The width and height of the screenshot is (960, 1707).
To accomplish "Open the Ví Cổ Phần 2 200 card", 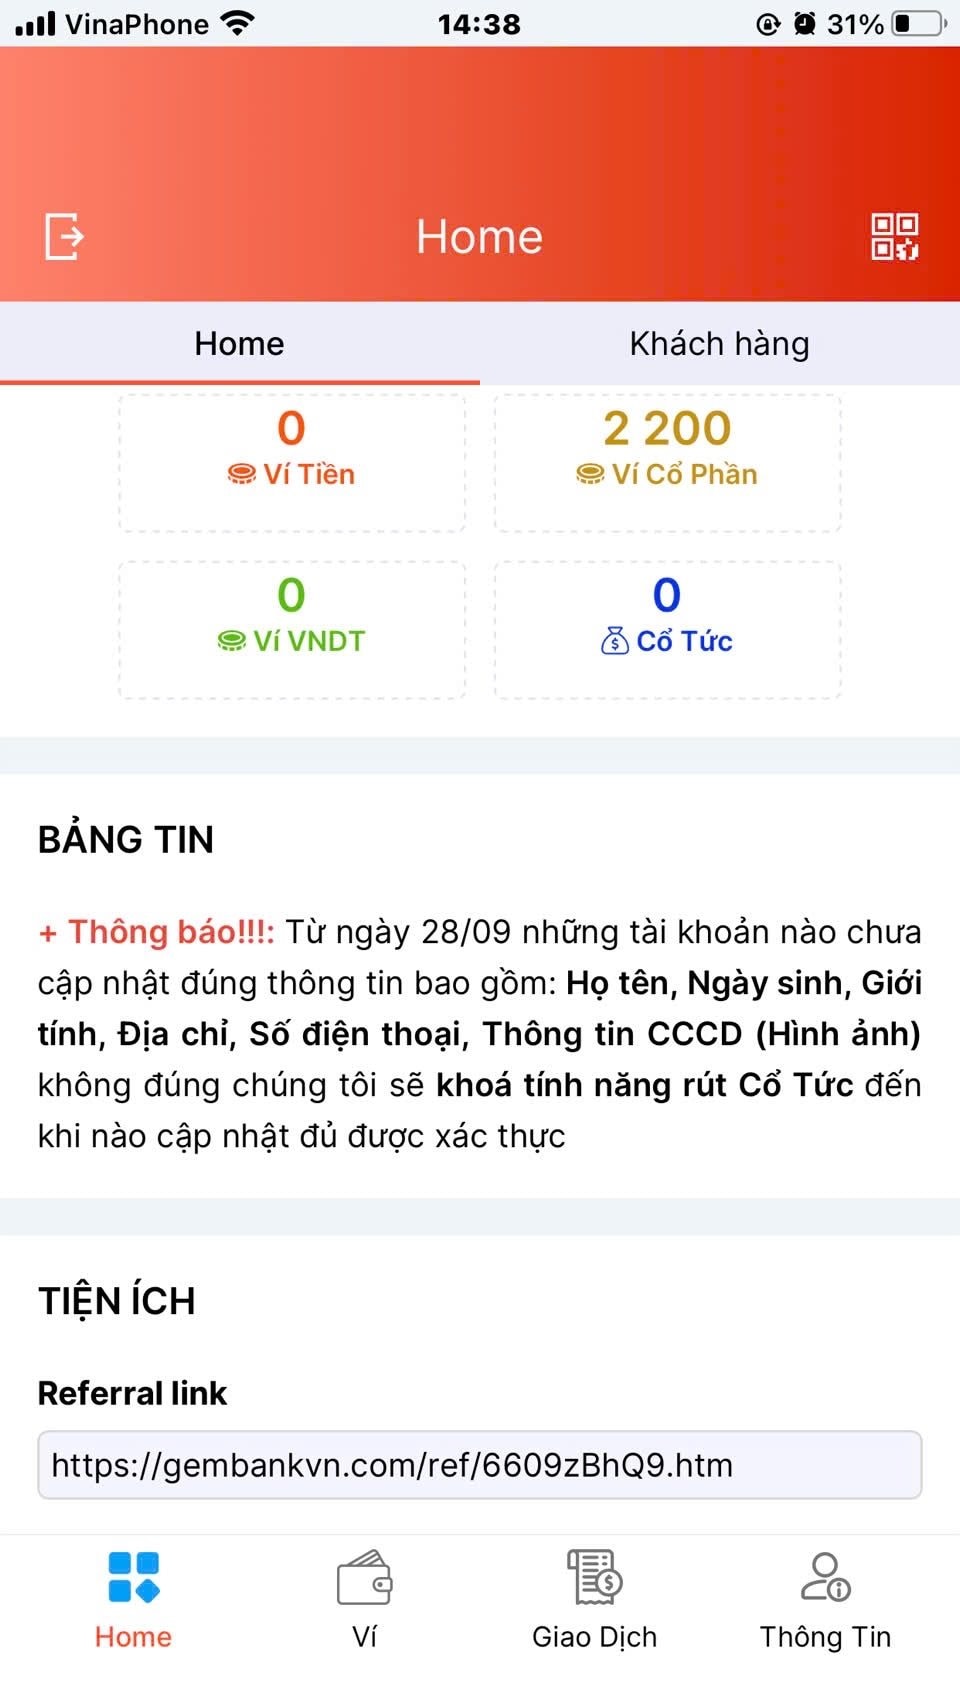I will (667, 463).
